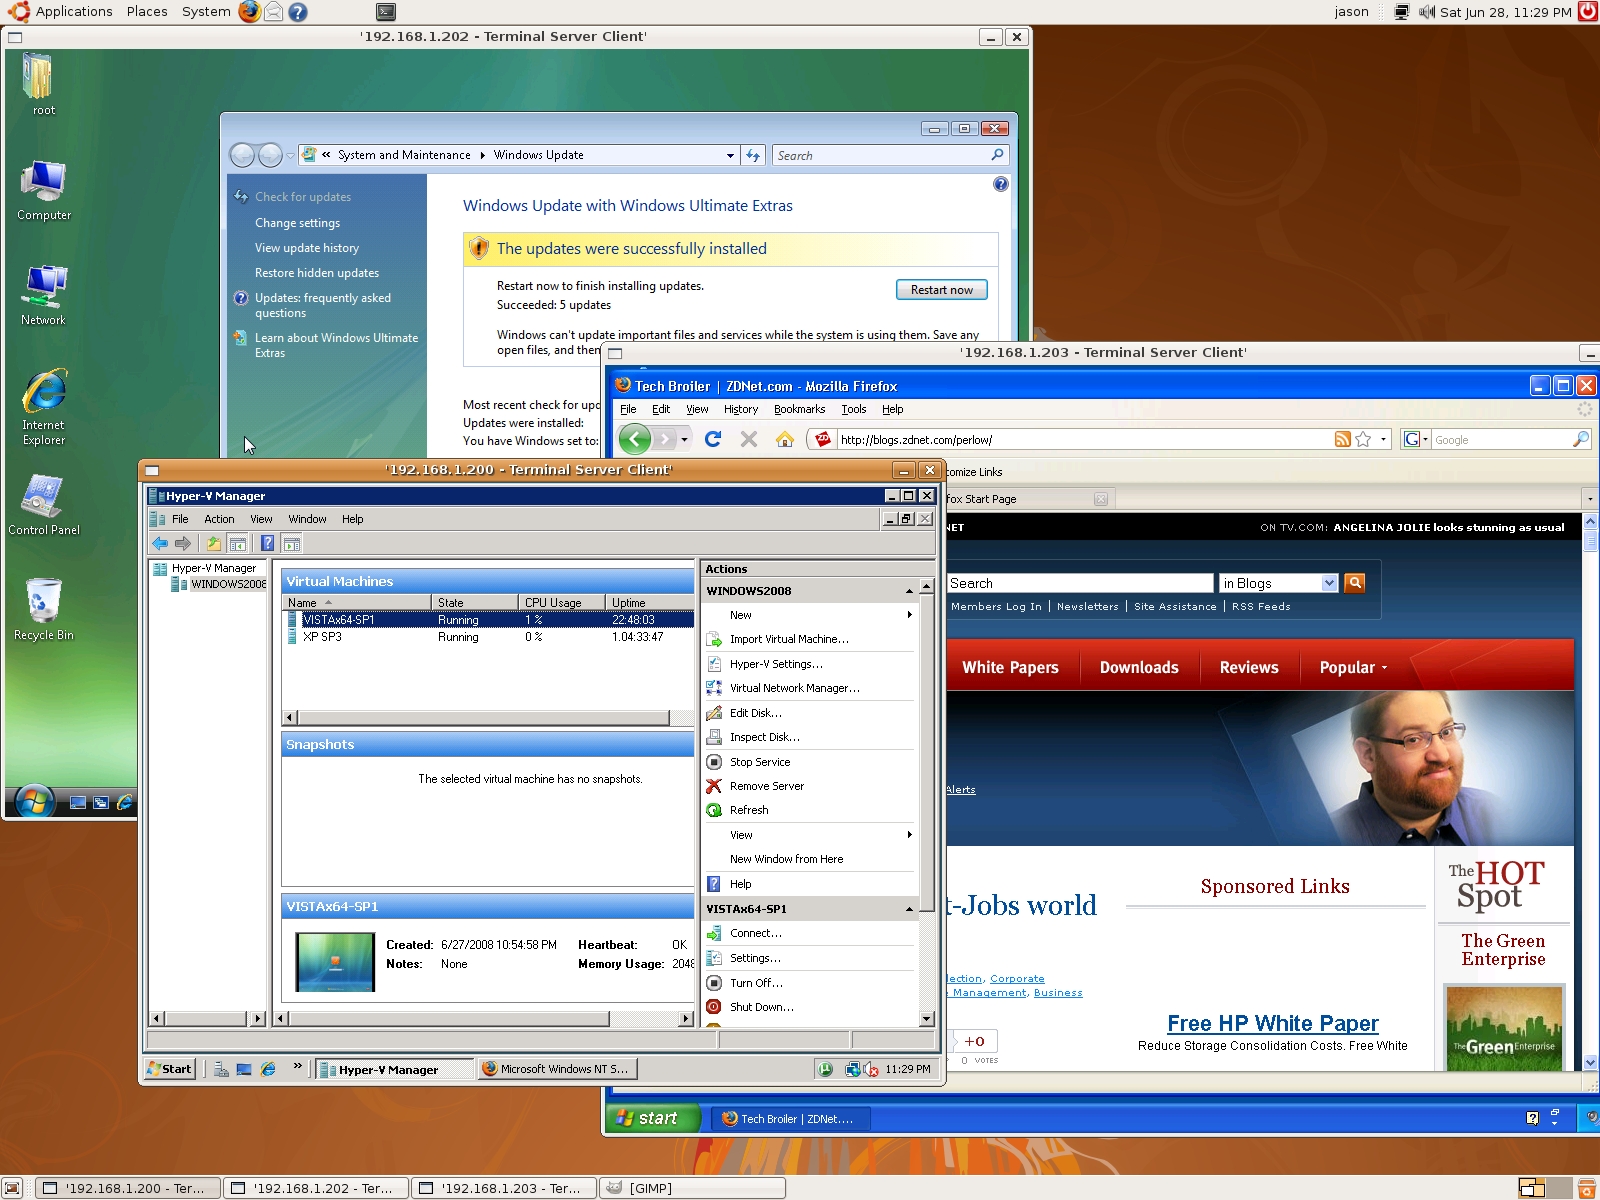Click the Change settings link in Windows Update
1600x1200 pixels.
coord(297,223)
